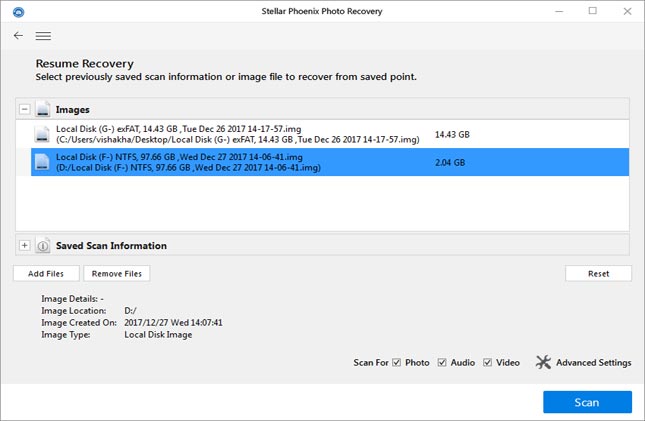Click the Images header label
The image size is (645, 421).
click(73, 110)
